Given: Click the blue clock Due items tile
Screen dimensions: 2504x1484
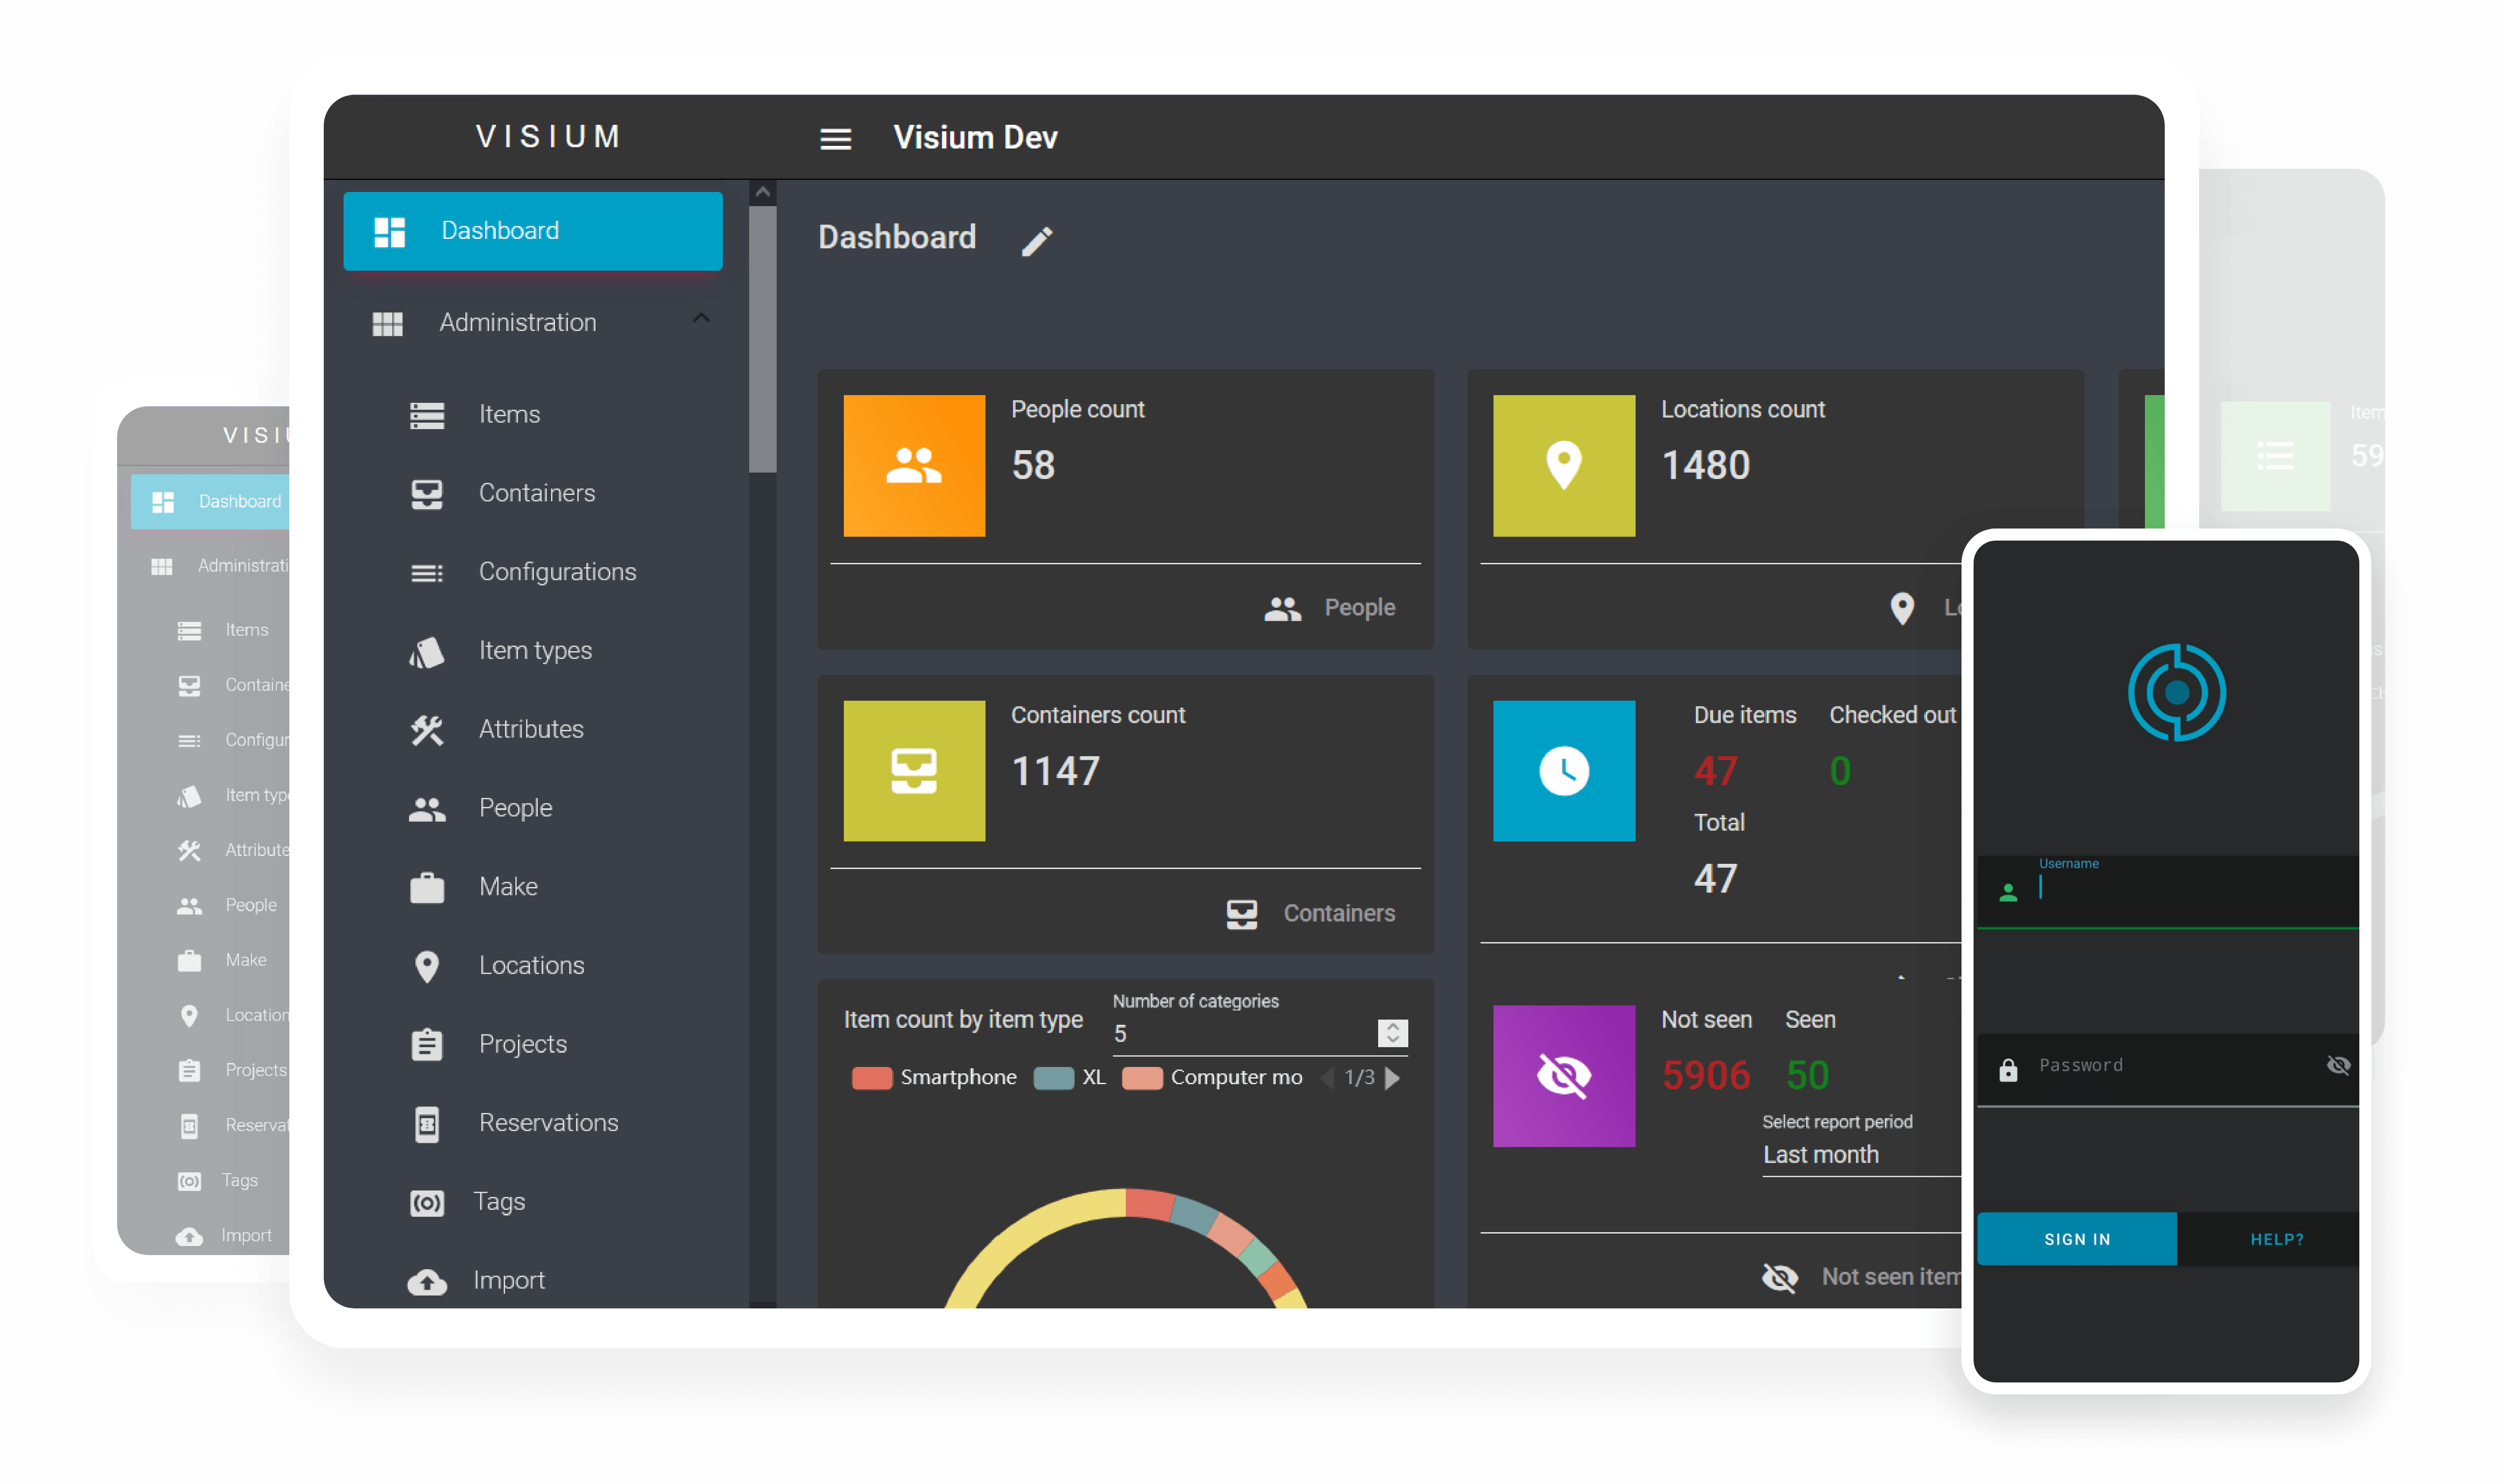Looking at the screenshot, I should (x=1564, y=771).
